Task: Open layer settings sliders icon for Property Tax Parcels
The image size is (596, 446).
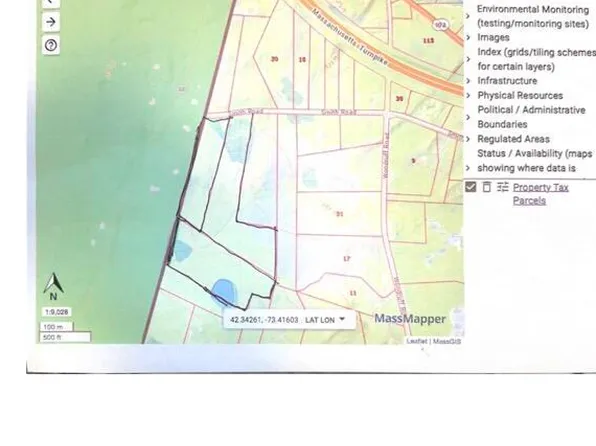Action: tap(502, 187)
